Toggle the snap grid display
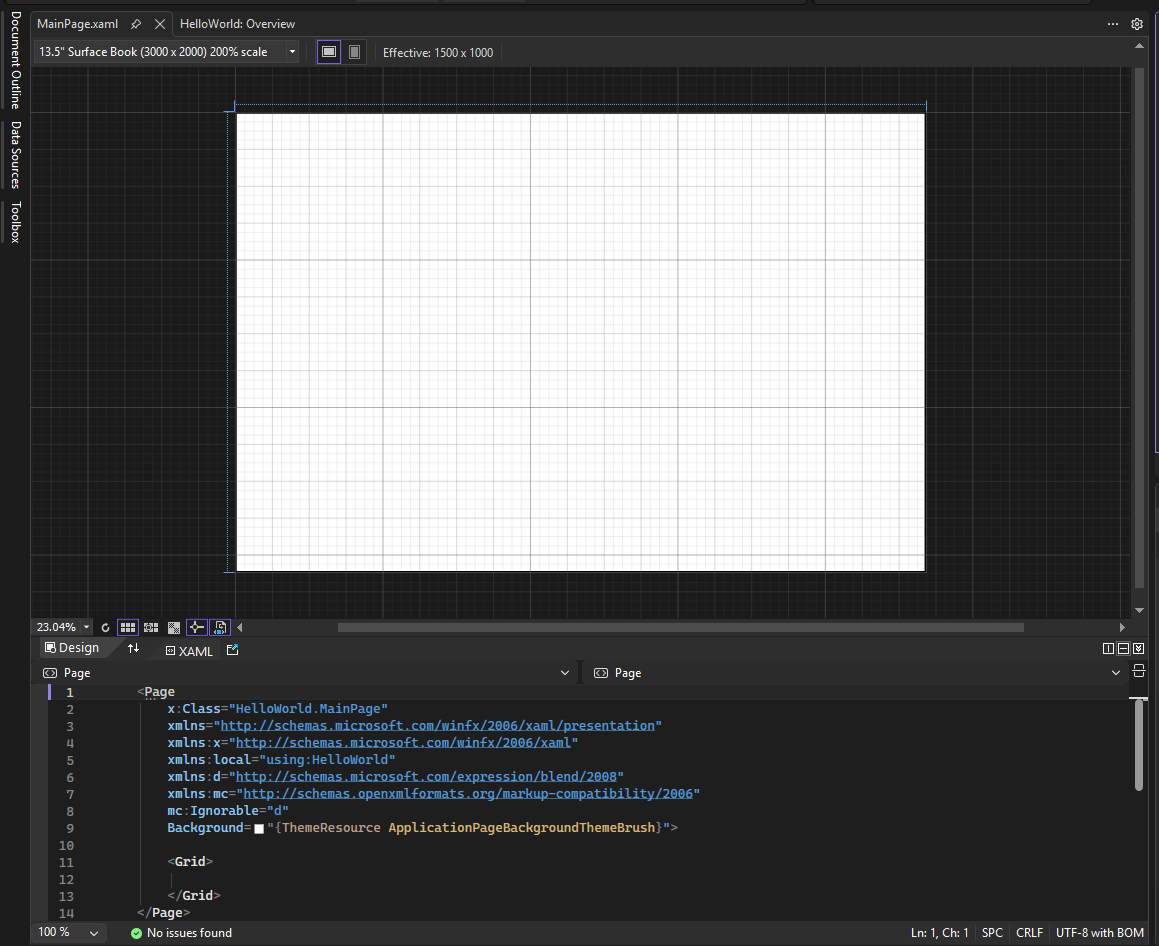Image resolution: width=1159 pixels, height=946 pixels. pos(128,627)
